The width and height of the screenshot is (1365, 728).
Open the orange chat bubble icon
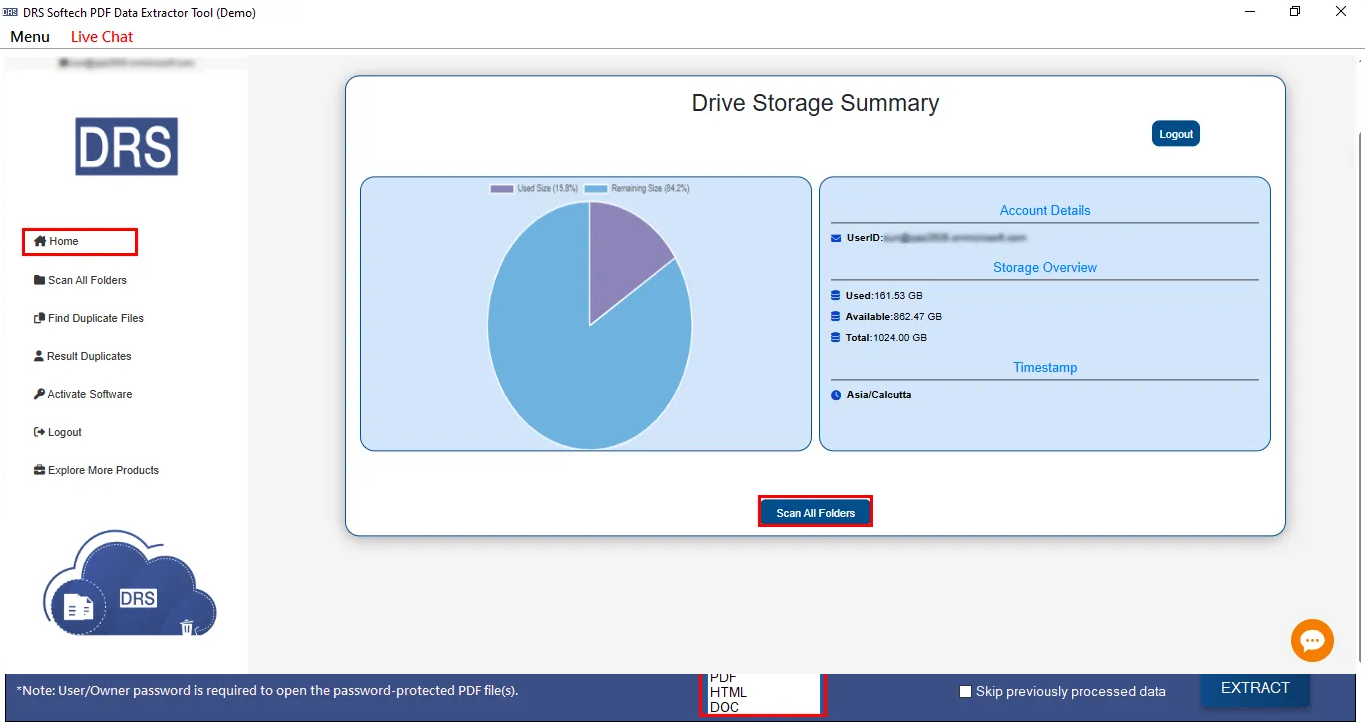click(x=1312, y=640)
